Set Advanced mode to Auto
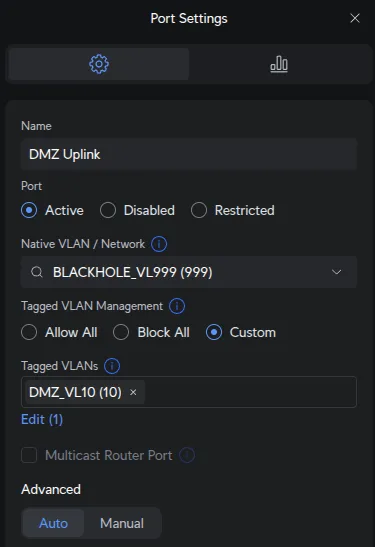Viewport: 375px width, 547px height. click(x=53, y=523)
